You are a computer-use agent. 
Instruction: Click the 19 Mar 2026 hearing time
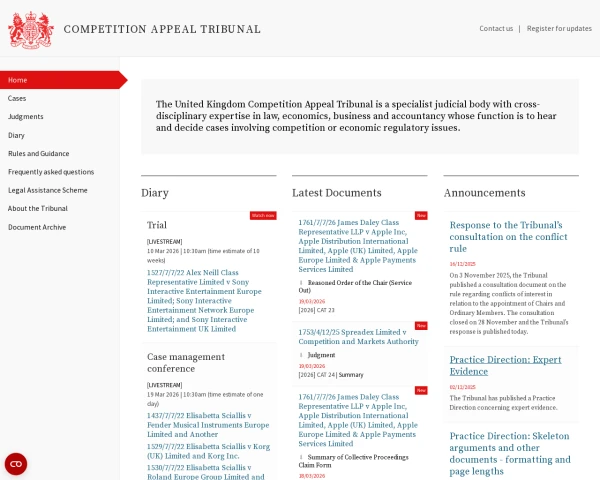(205, 399)
